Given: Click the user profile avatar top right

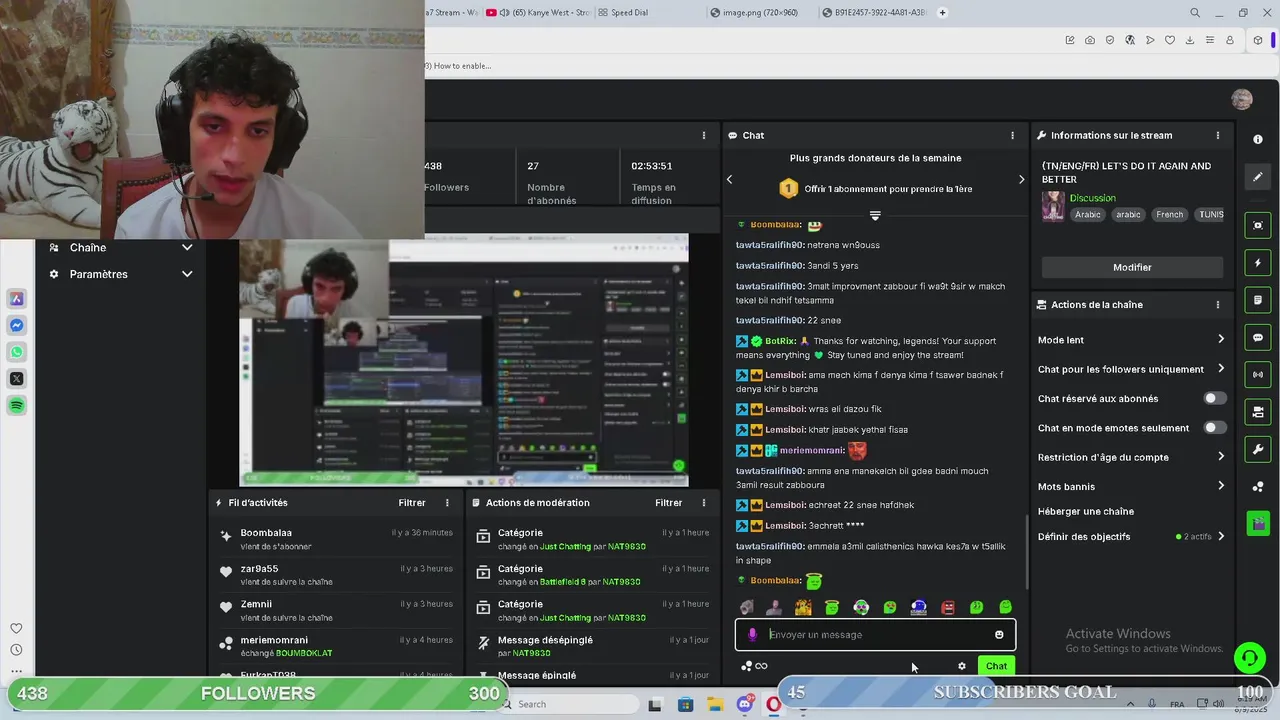Looking at the screenshot, I should coord(1242,99).
